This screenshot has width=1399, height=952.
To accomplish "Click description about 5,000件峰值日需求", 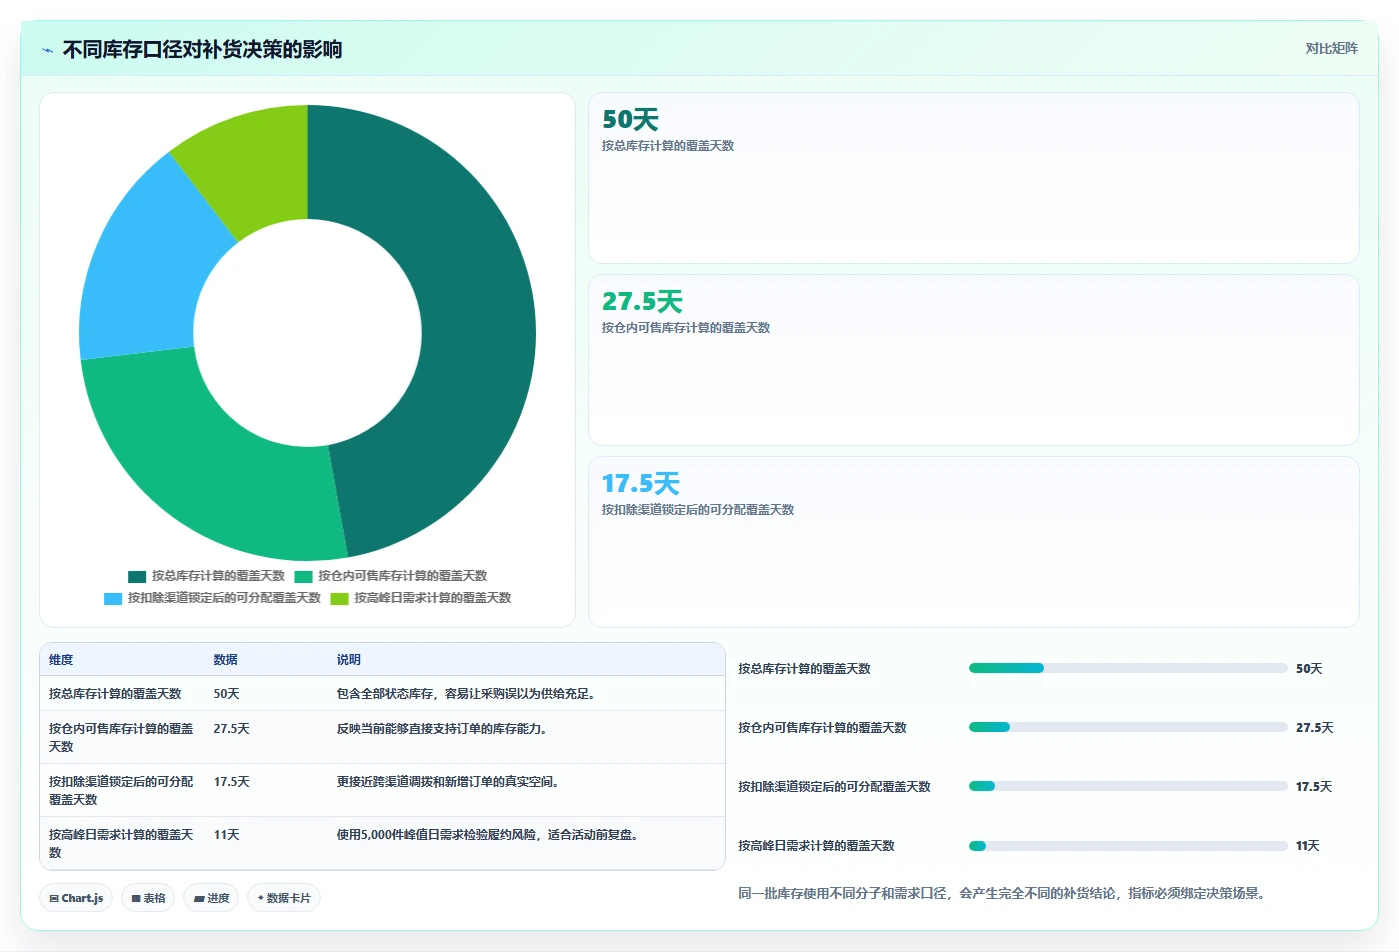I will [489, 835].
